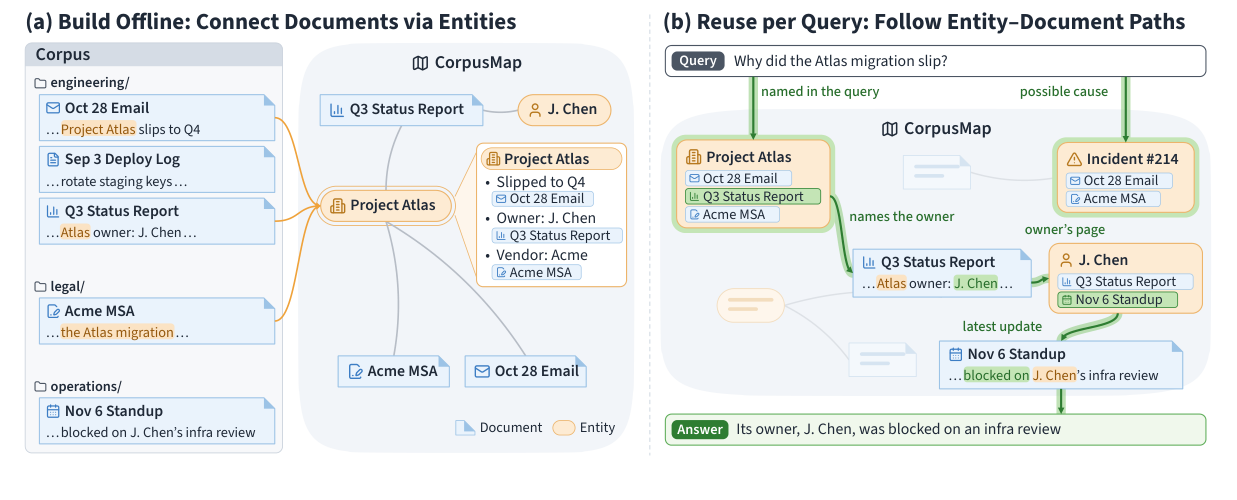The width and height of the screenshot is (1237, 500).
Task: Click '…rotate staging keys…' snippet text
Action: pos(116,181)
